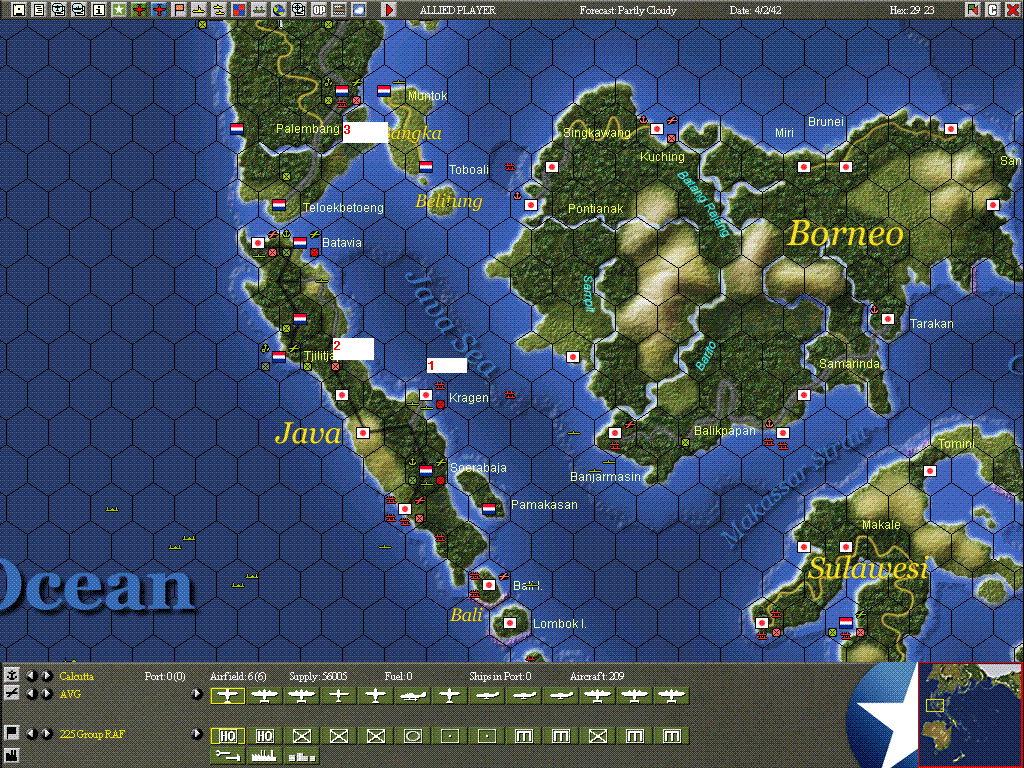This screenshot has width=1024, height=768.
Task: Click the crosshair target toolbar icon
Action: [x=298, y=10]
